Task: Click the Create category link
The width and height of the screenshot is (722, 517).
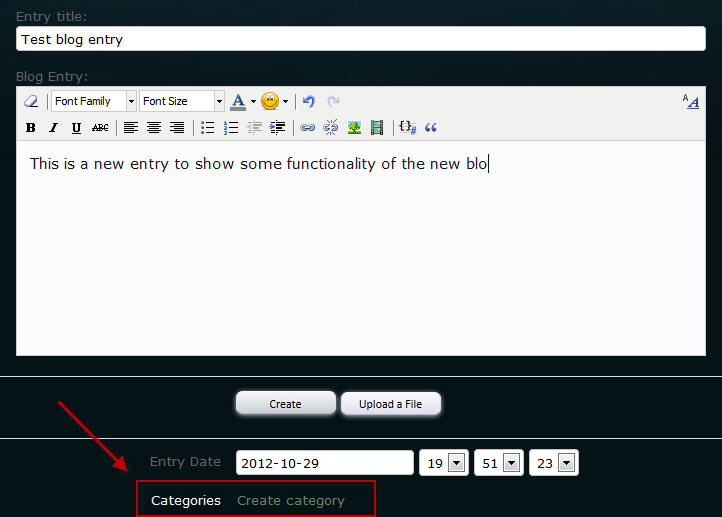Action: (x=291, y=500)
